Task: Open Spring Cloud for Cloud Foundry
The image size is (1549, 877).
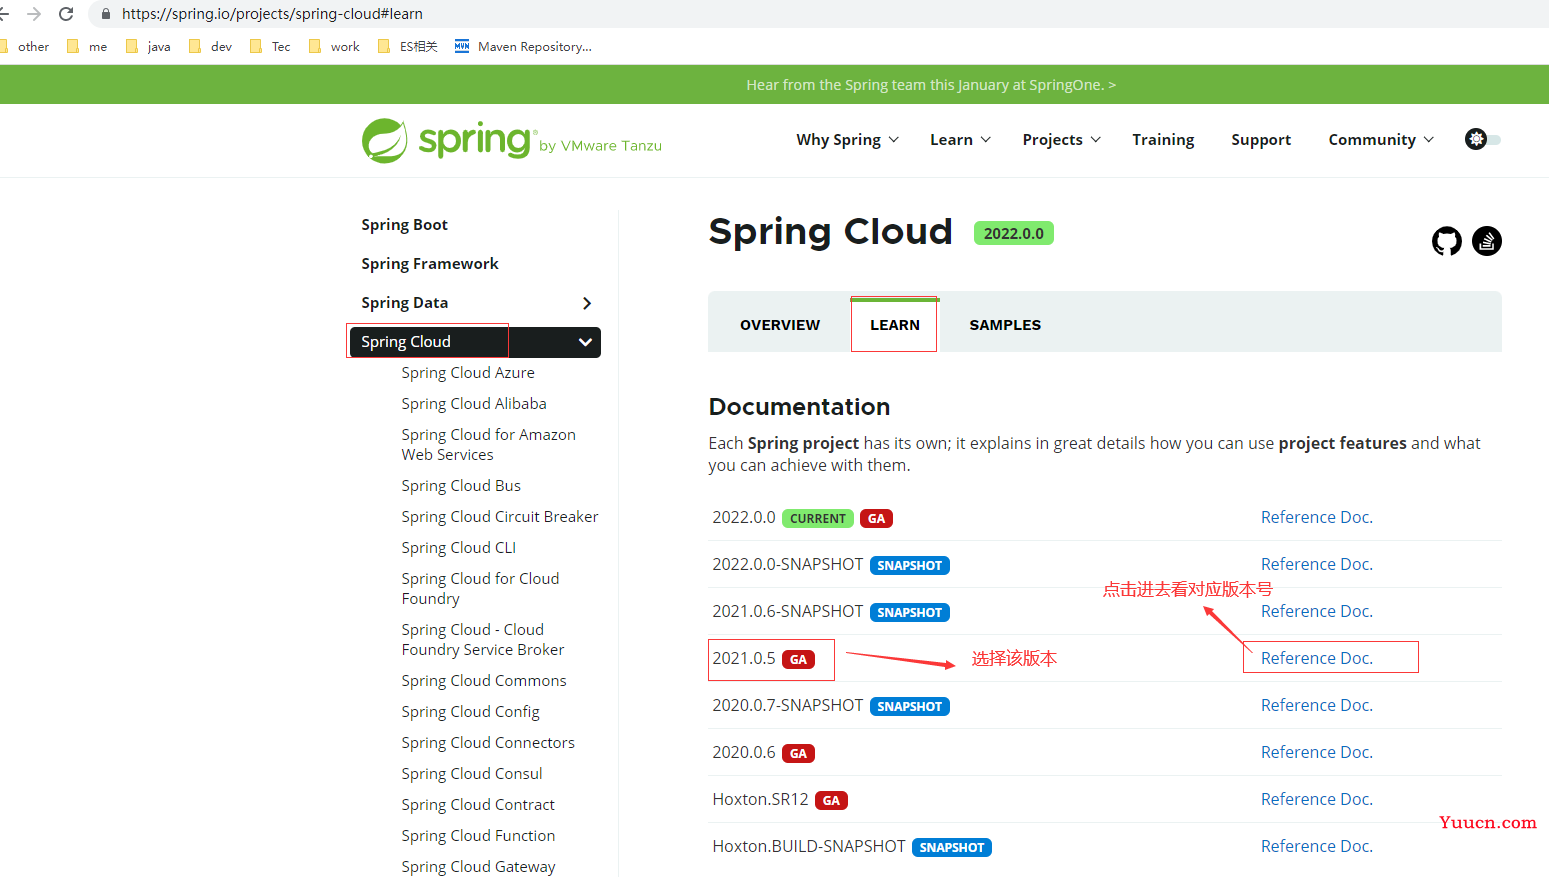Action: click(x=481, y=589)
